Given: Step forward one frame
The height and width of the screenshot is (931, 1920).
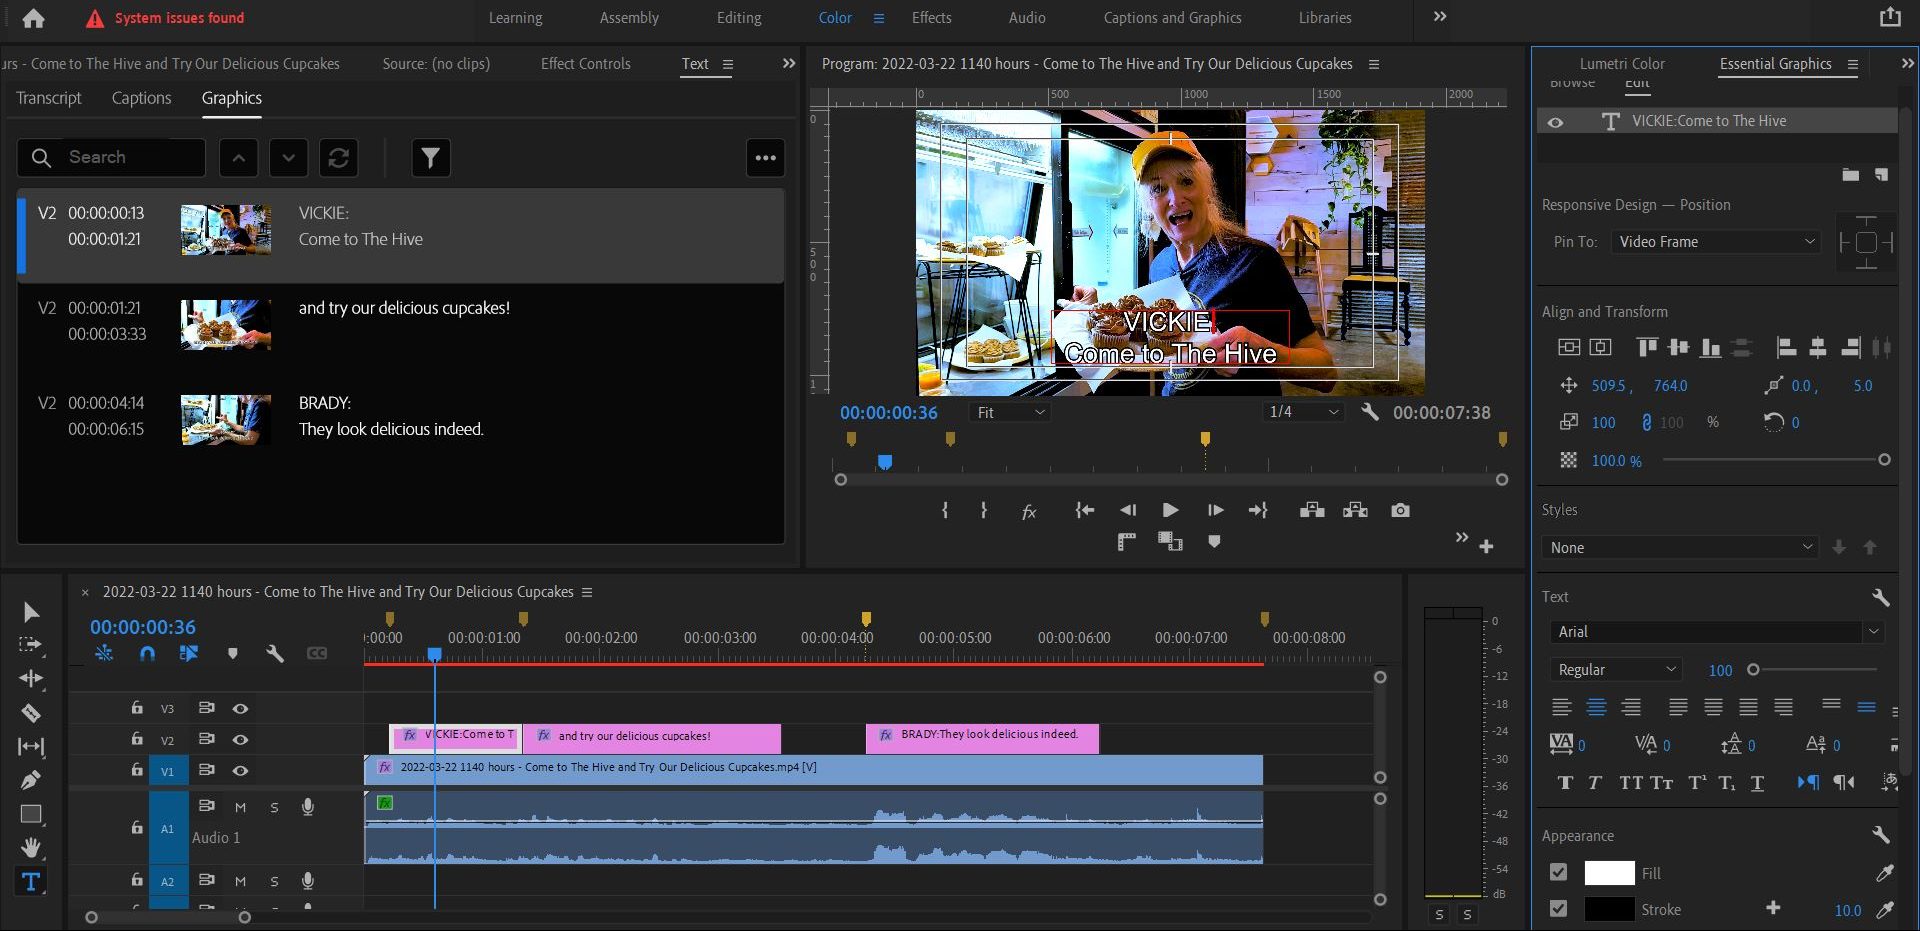Looking at the screenshot, I should (x=1215, y=510).
